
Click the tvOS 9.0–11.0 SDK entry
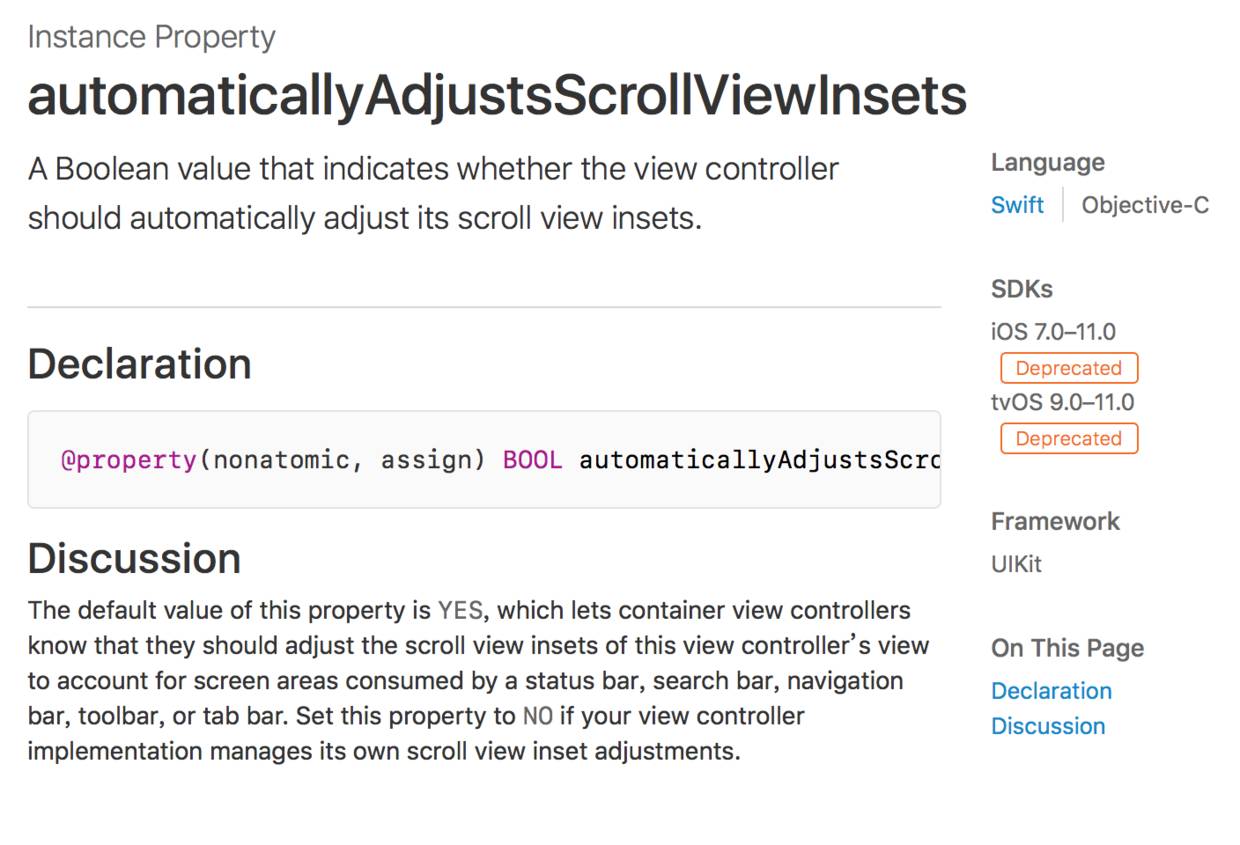coord(1062,402)
